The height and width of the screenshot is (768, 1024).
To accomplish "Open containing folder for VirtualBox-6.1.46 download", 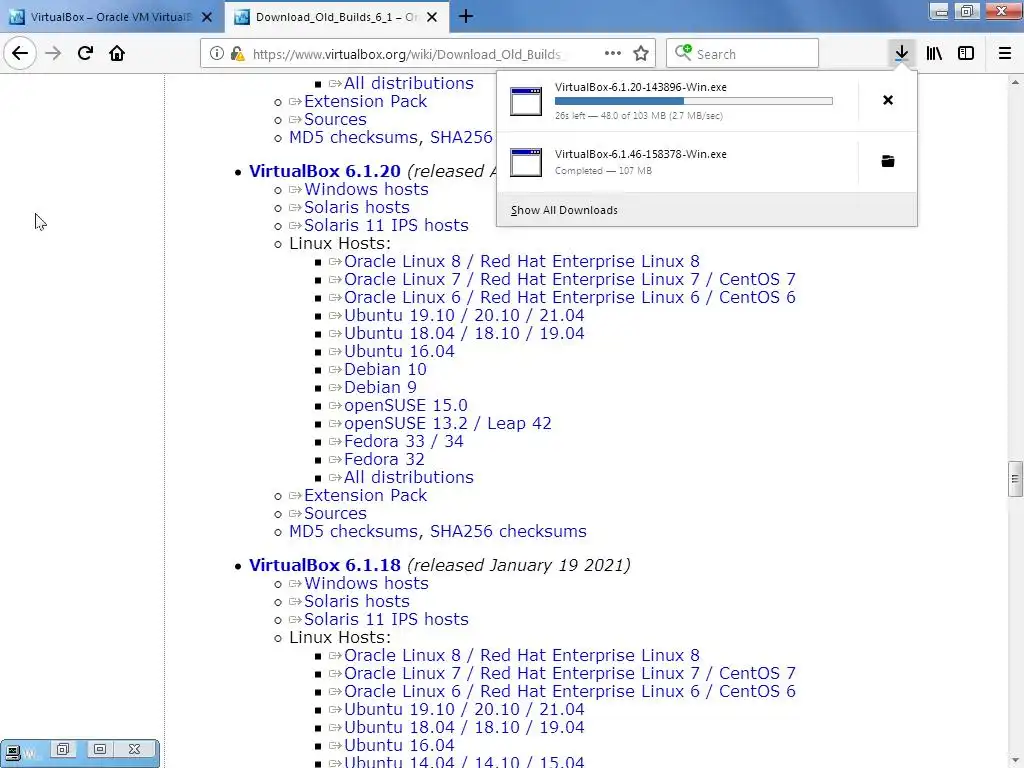I will pos(888,161).
